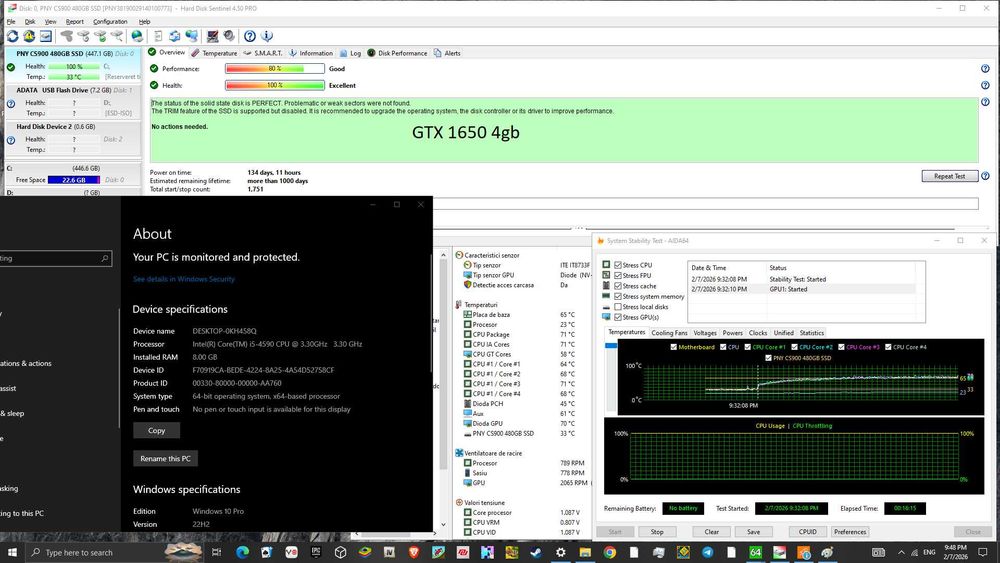Click the help icon beside Performance bar
1000x563 pixels.
pos(985,69)
